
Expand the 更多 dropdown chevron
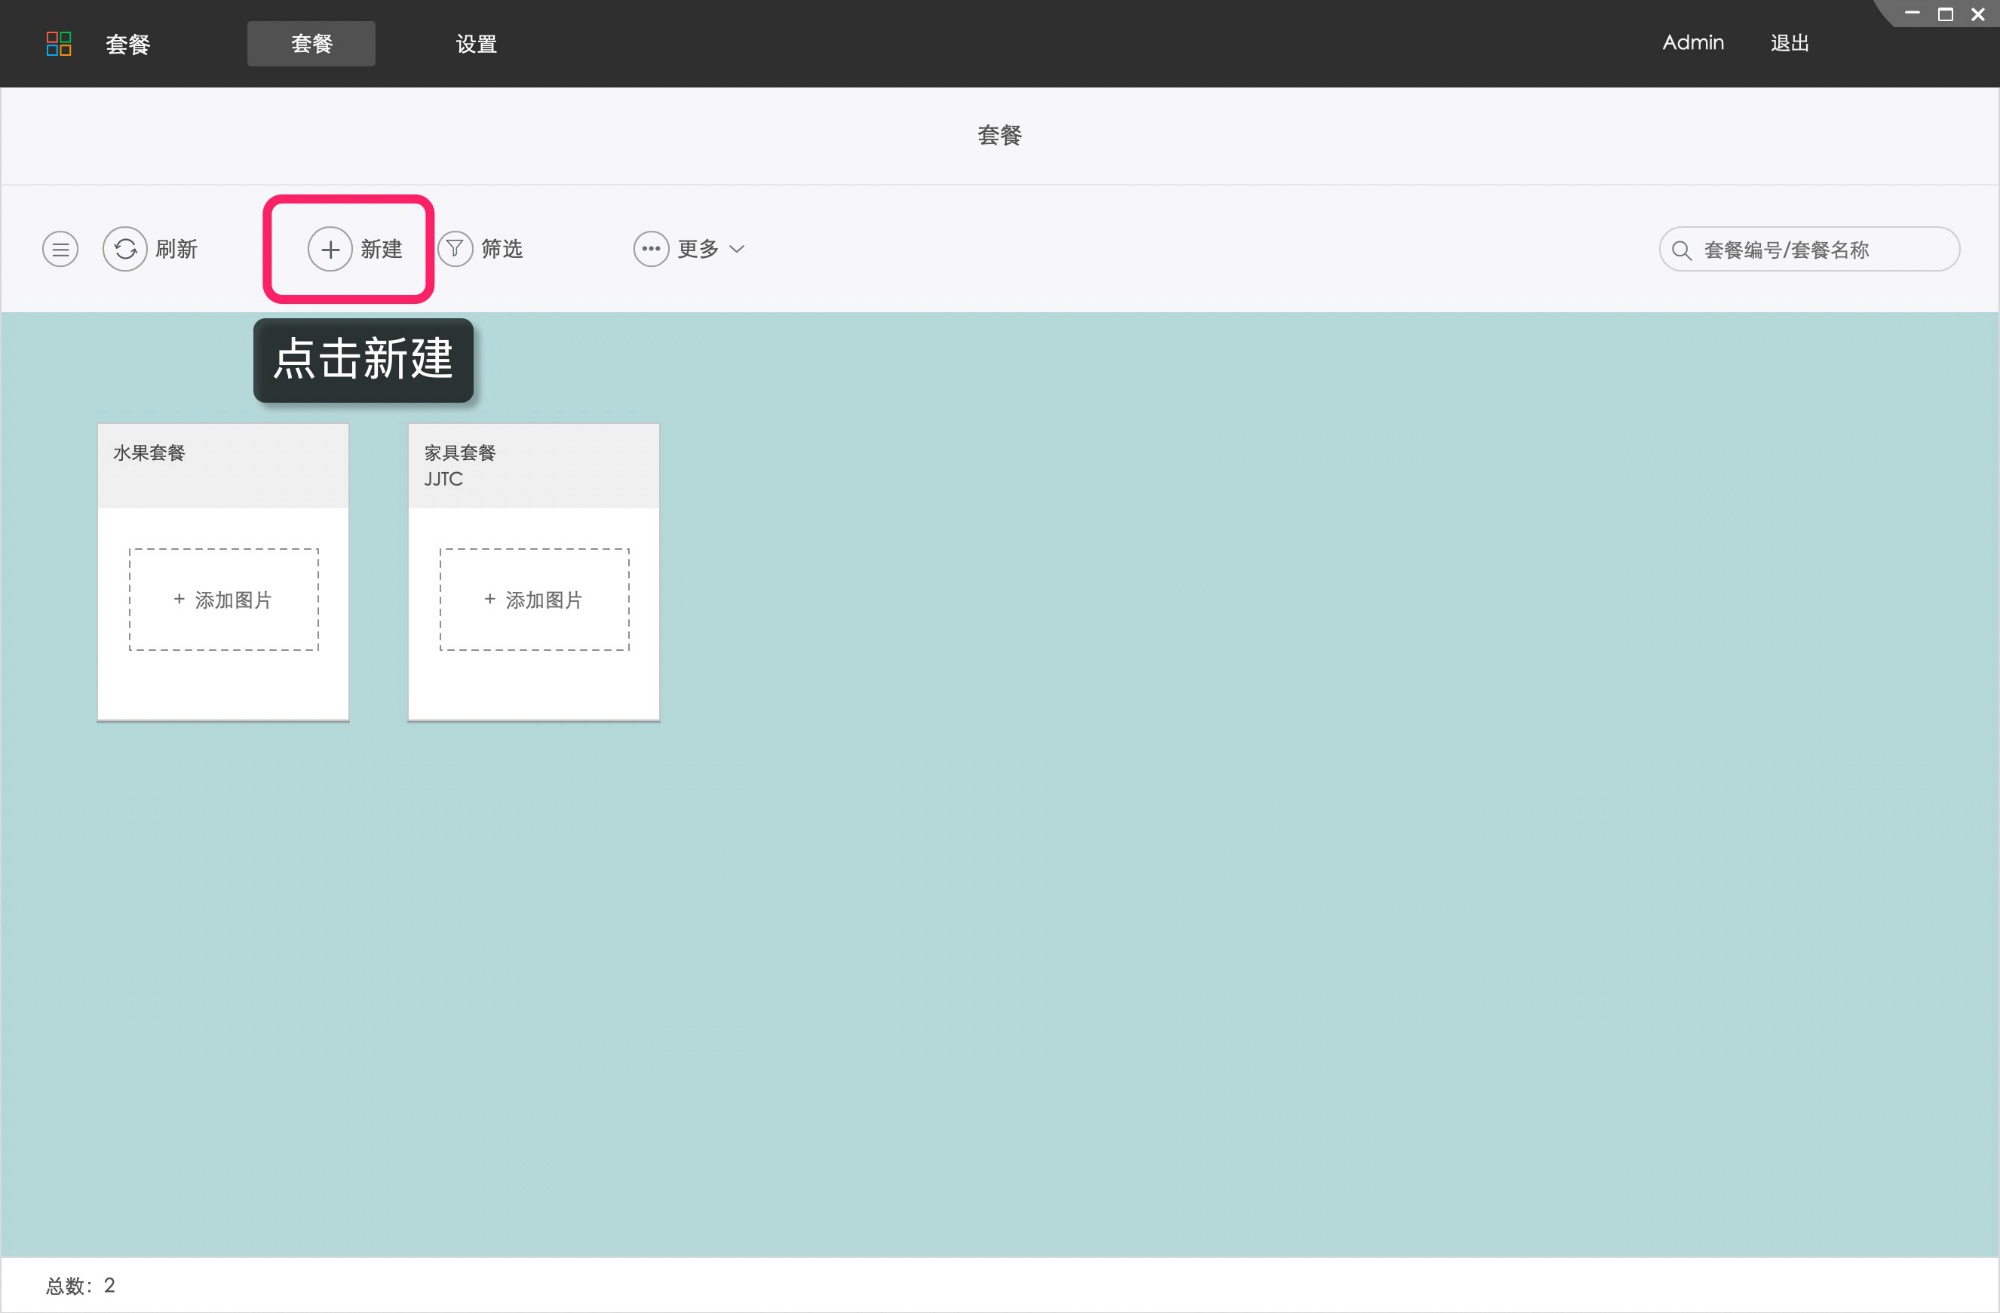point(737,249)
